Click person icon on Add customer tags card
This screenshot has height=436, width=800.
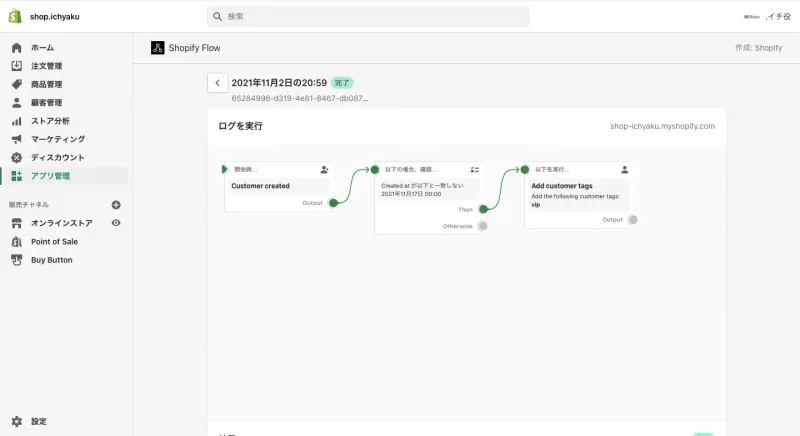[x=624, y=169]
